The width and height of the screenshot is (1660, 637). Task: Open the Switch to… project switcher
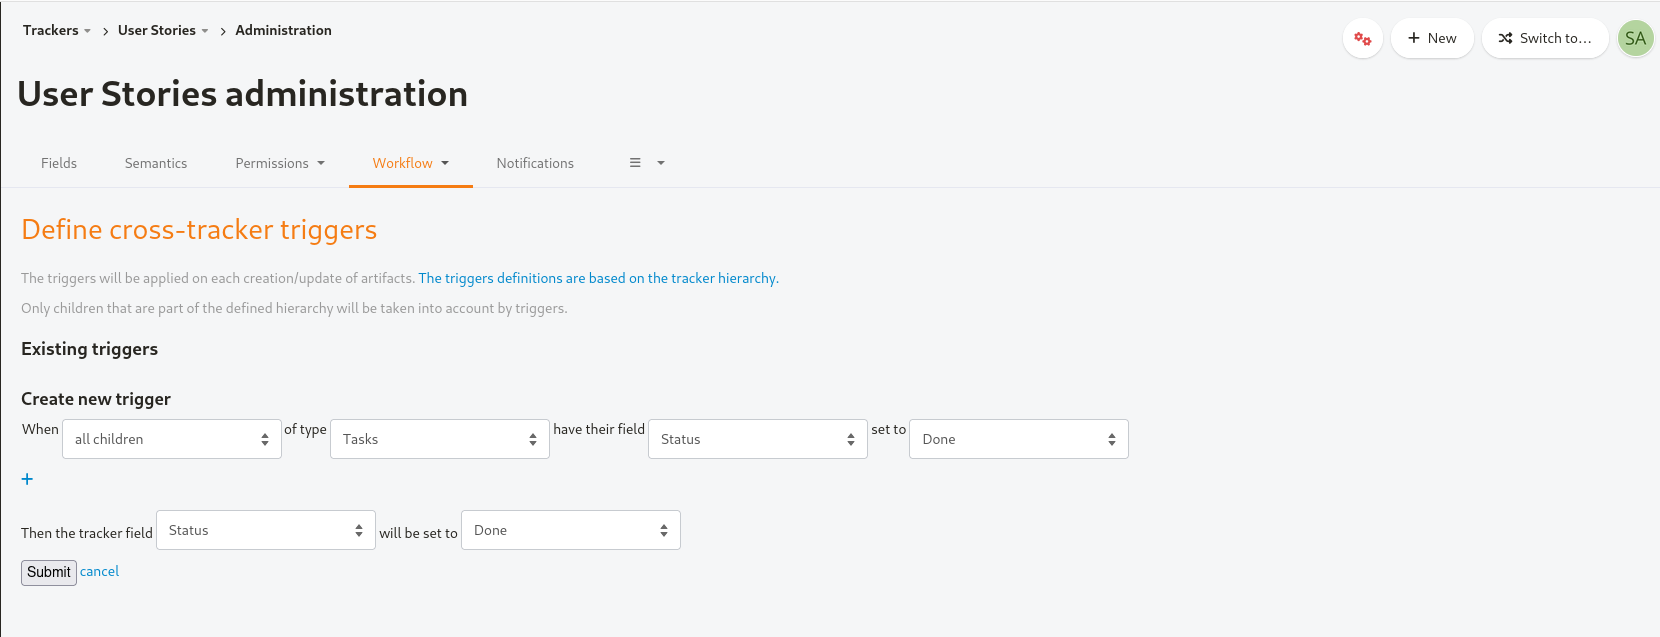[1544, 39]
